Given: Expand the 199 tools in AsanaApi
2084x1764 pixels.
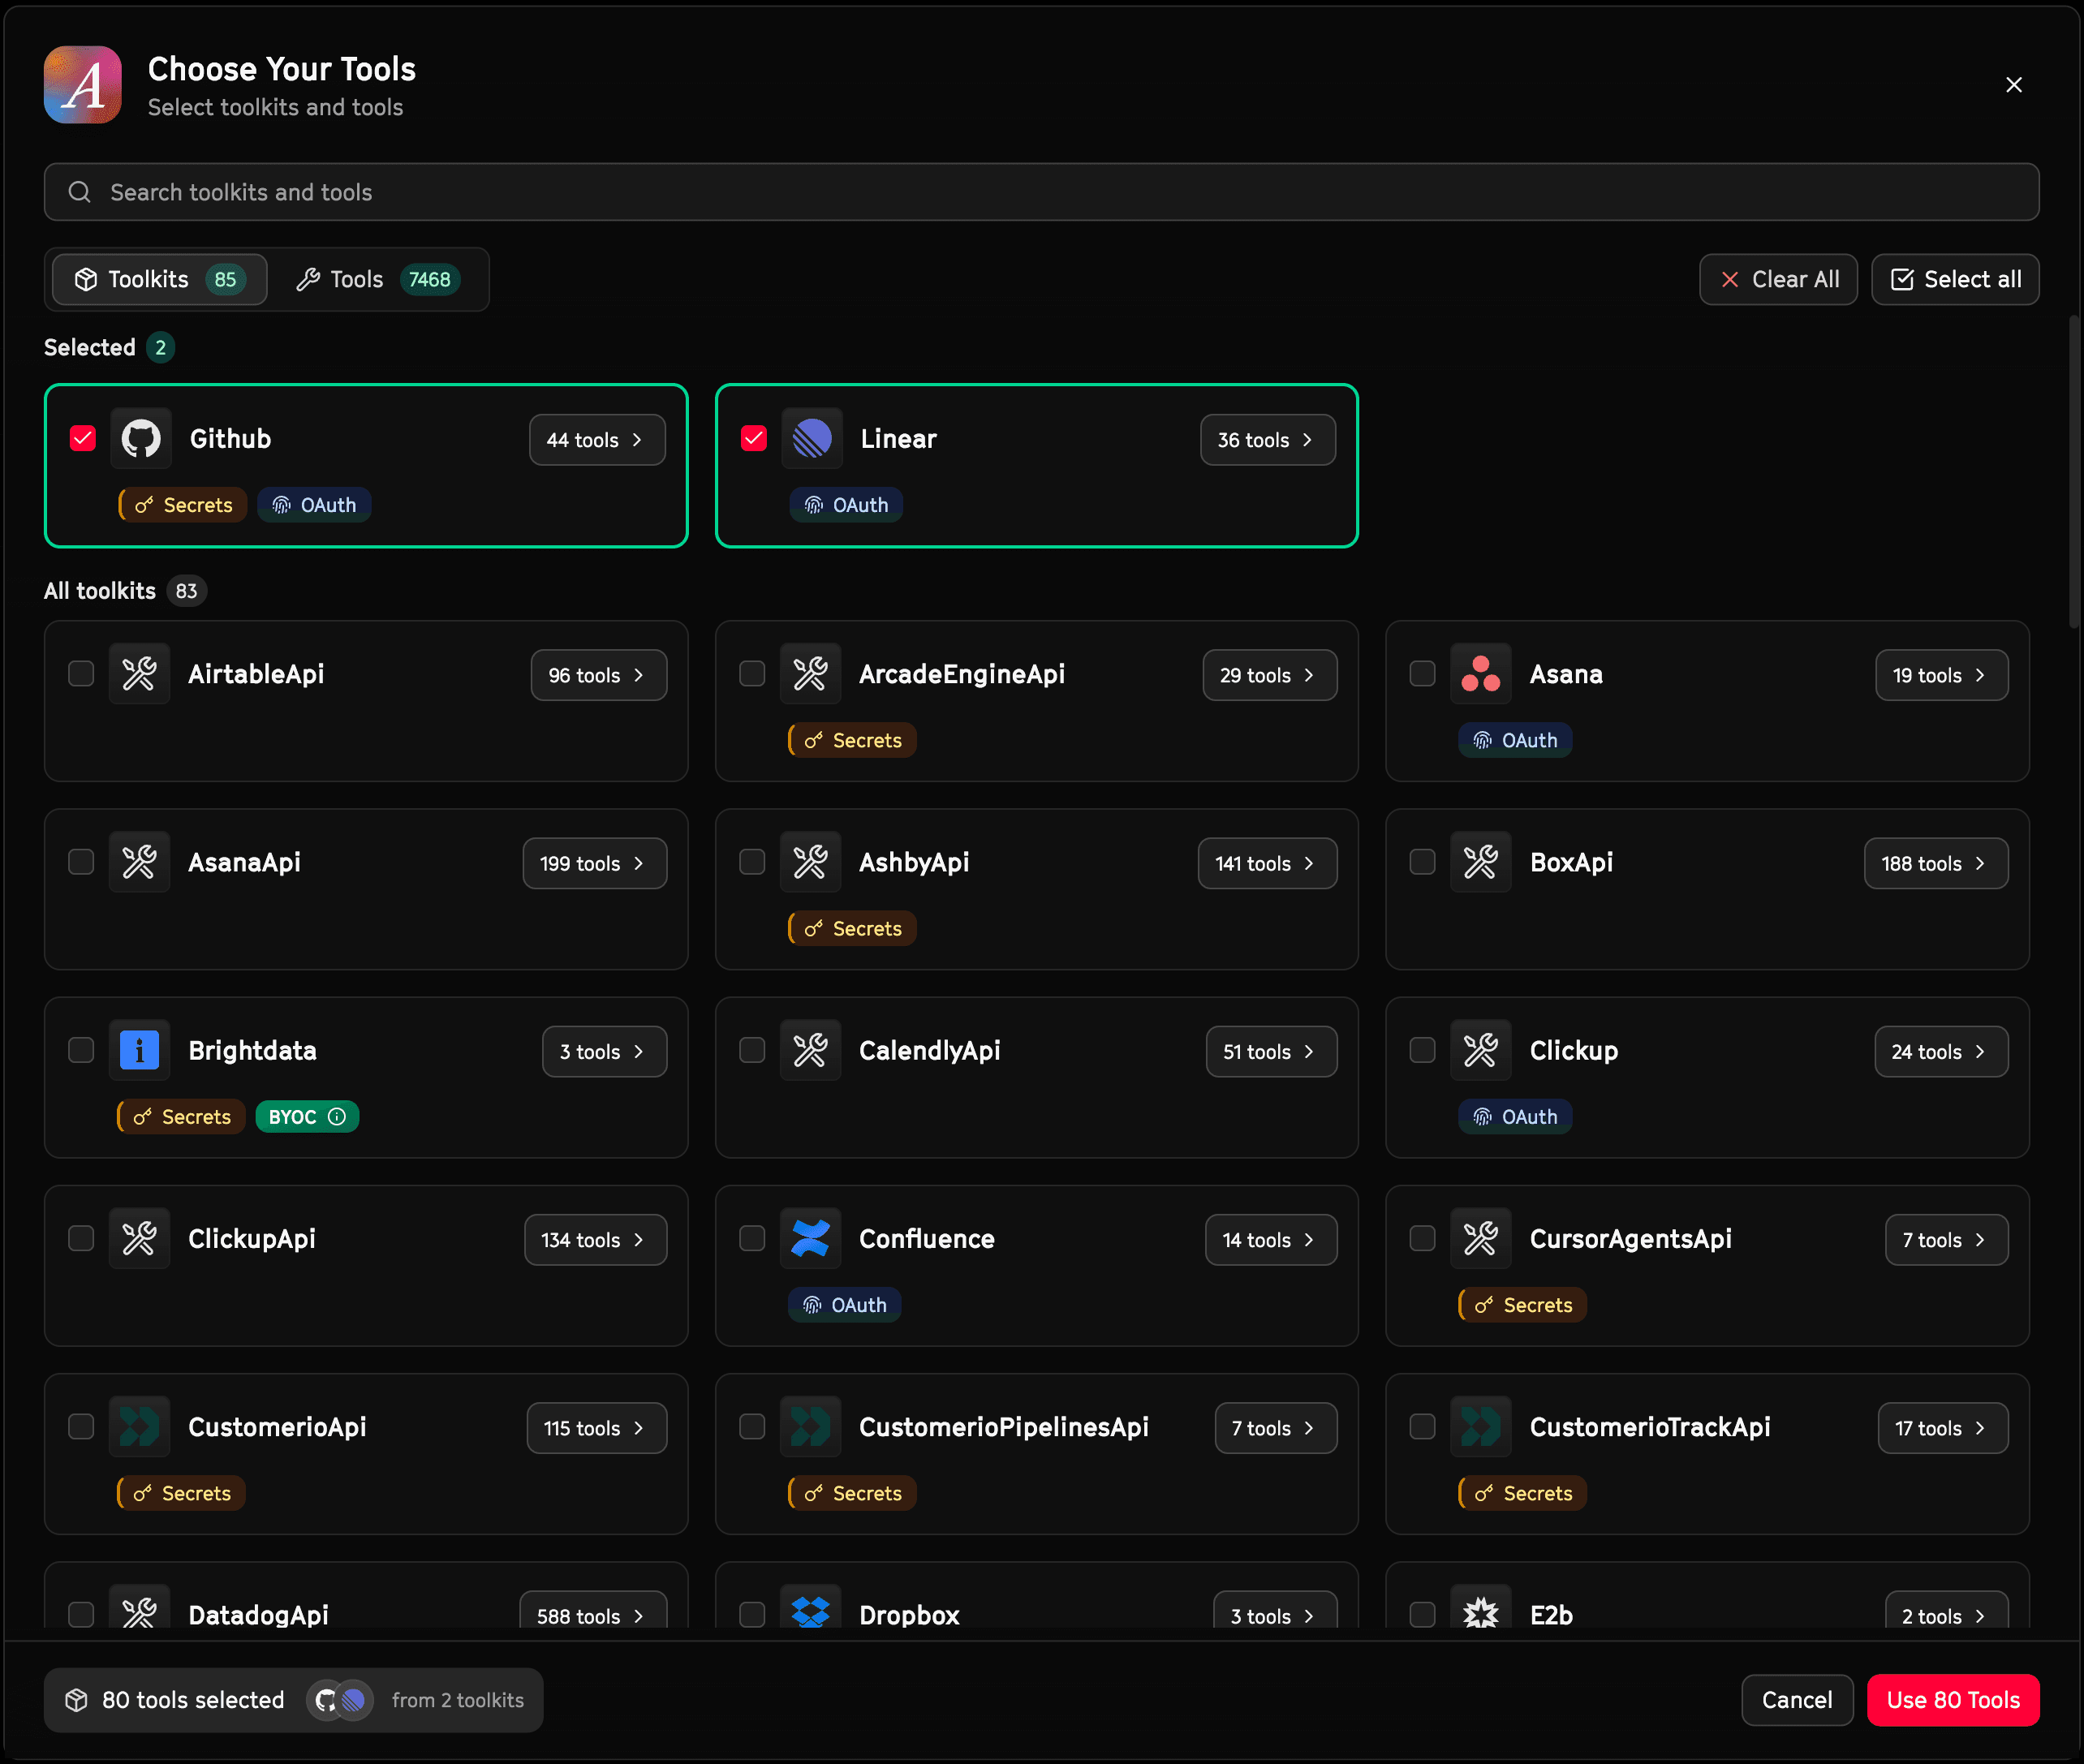Looking at the screenshot, I should (x=594, y=864).
